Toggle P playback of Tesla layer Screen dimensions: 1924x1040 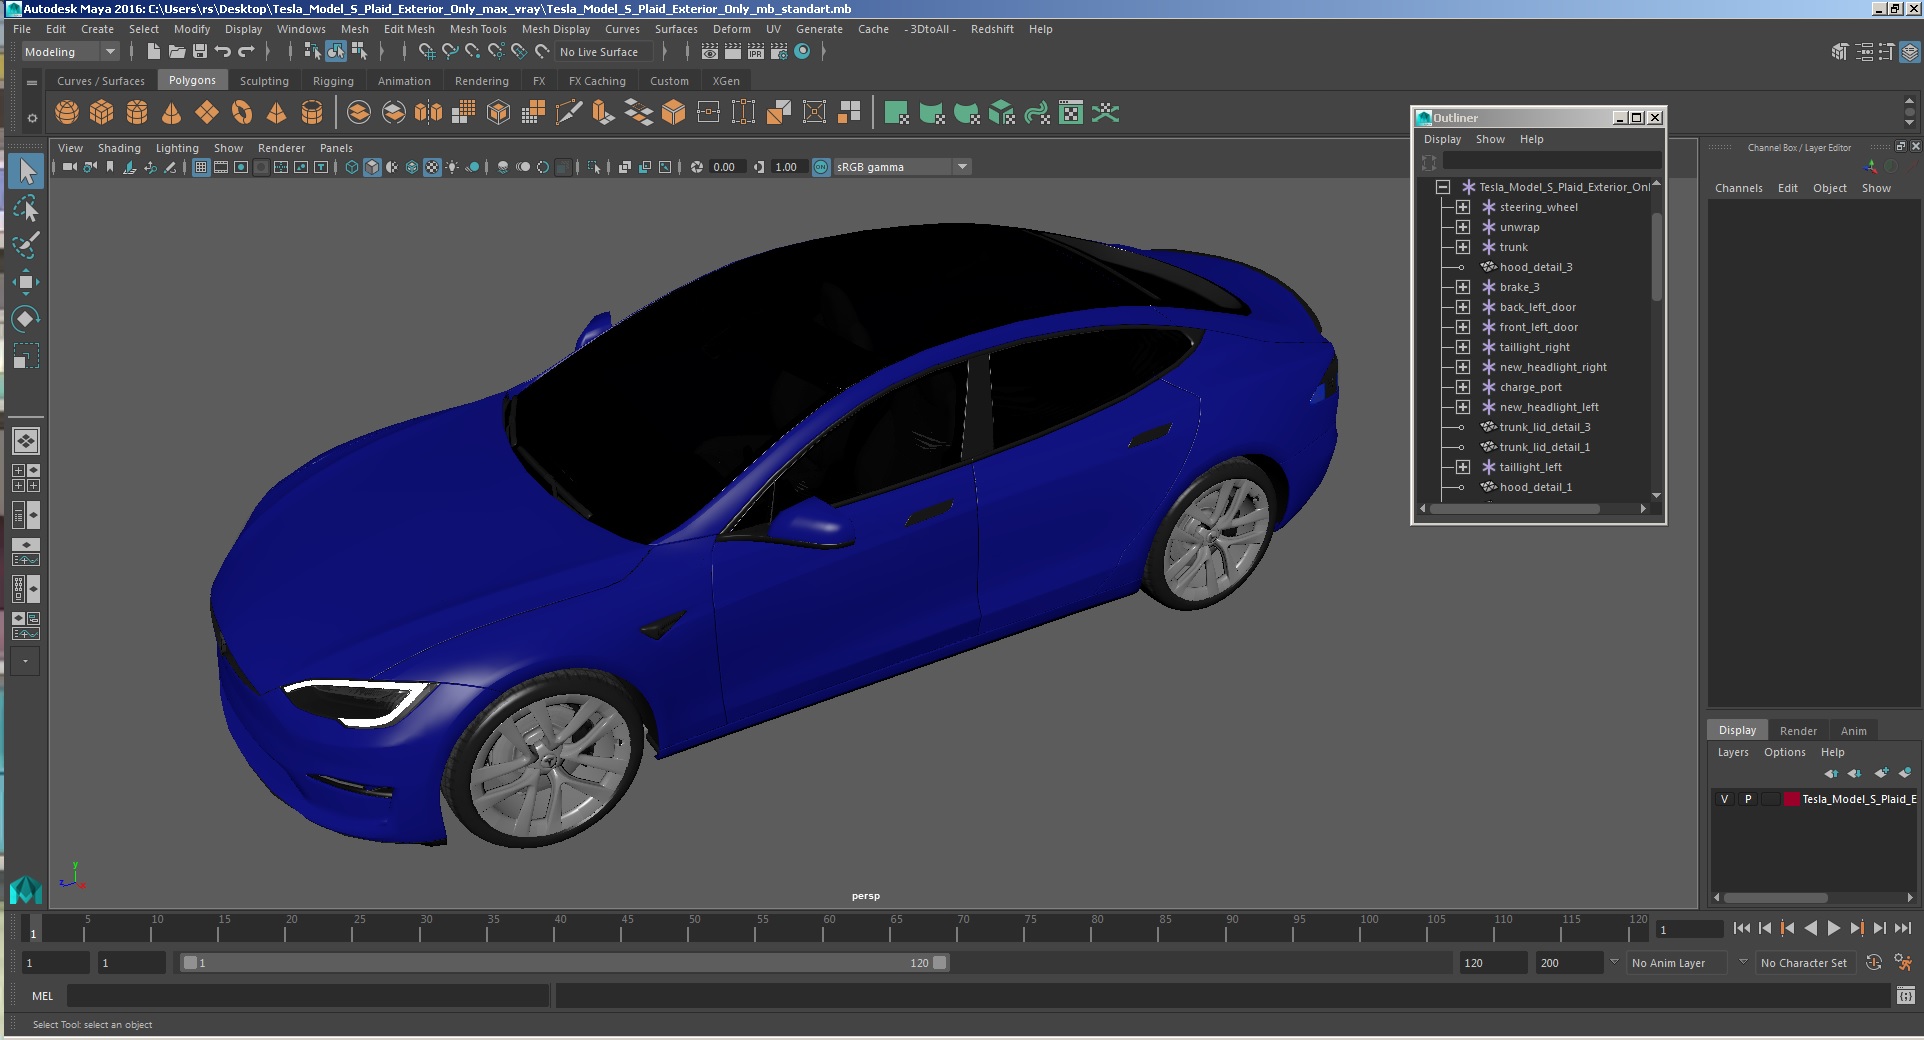(1748, 799)
